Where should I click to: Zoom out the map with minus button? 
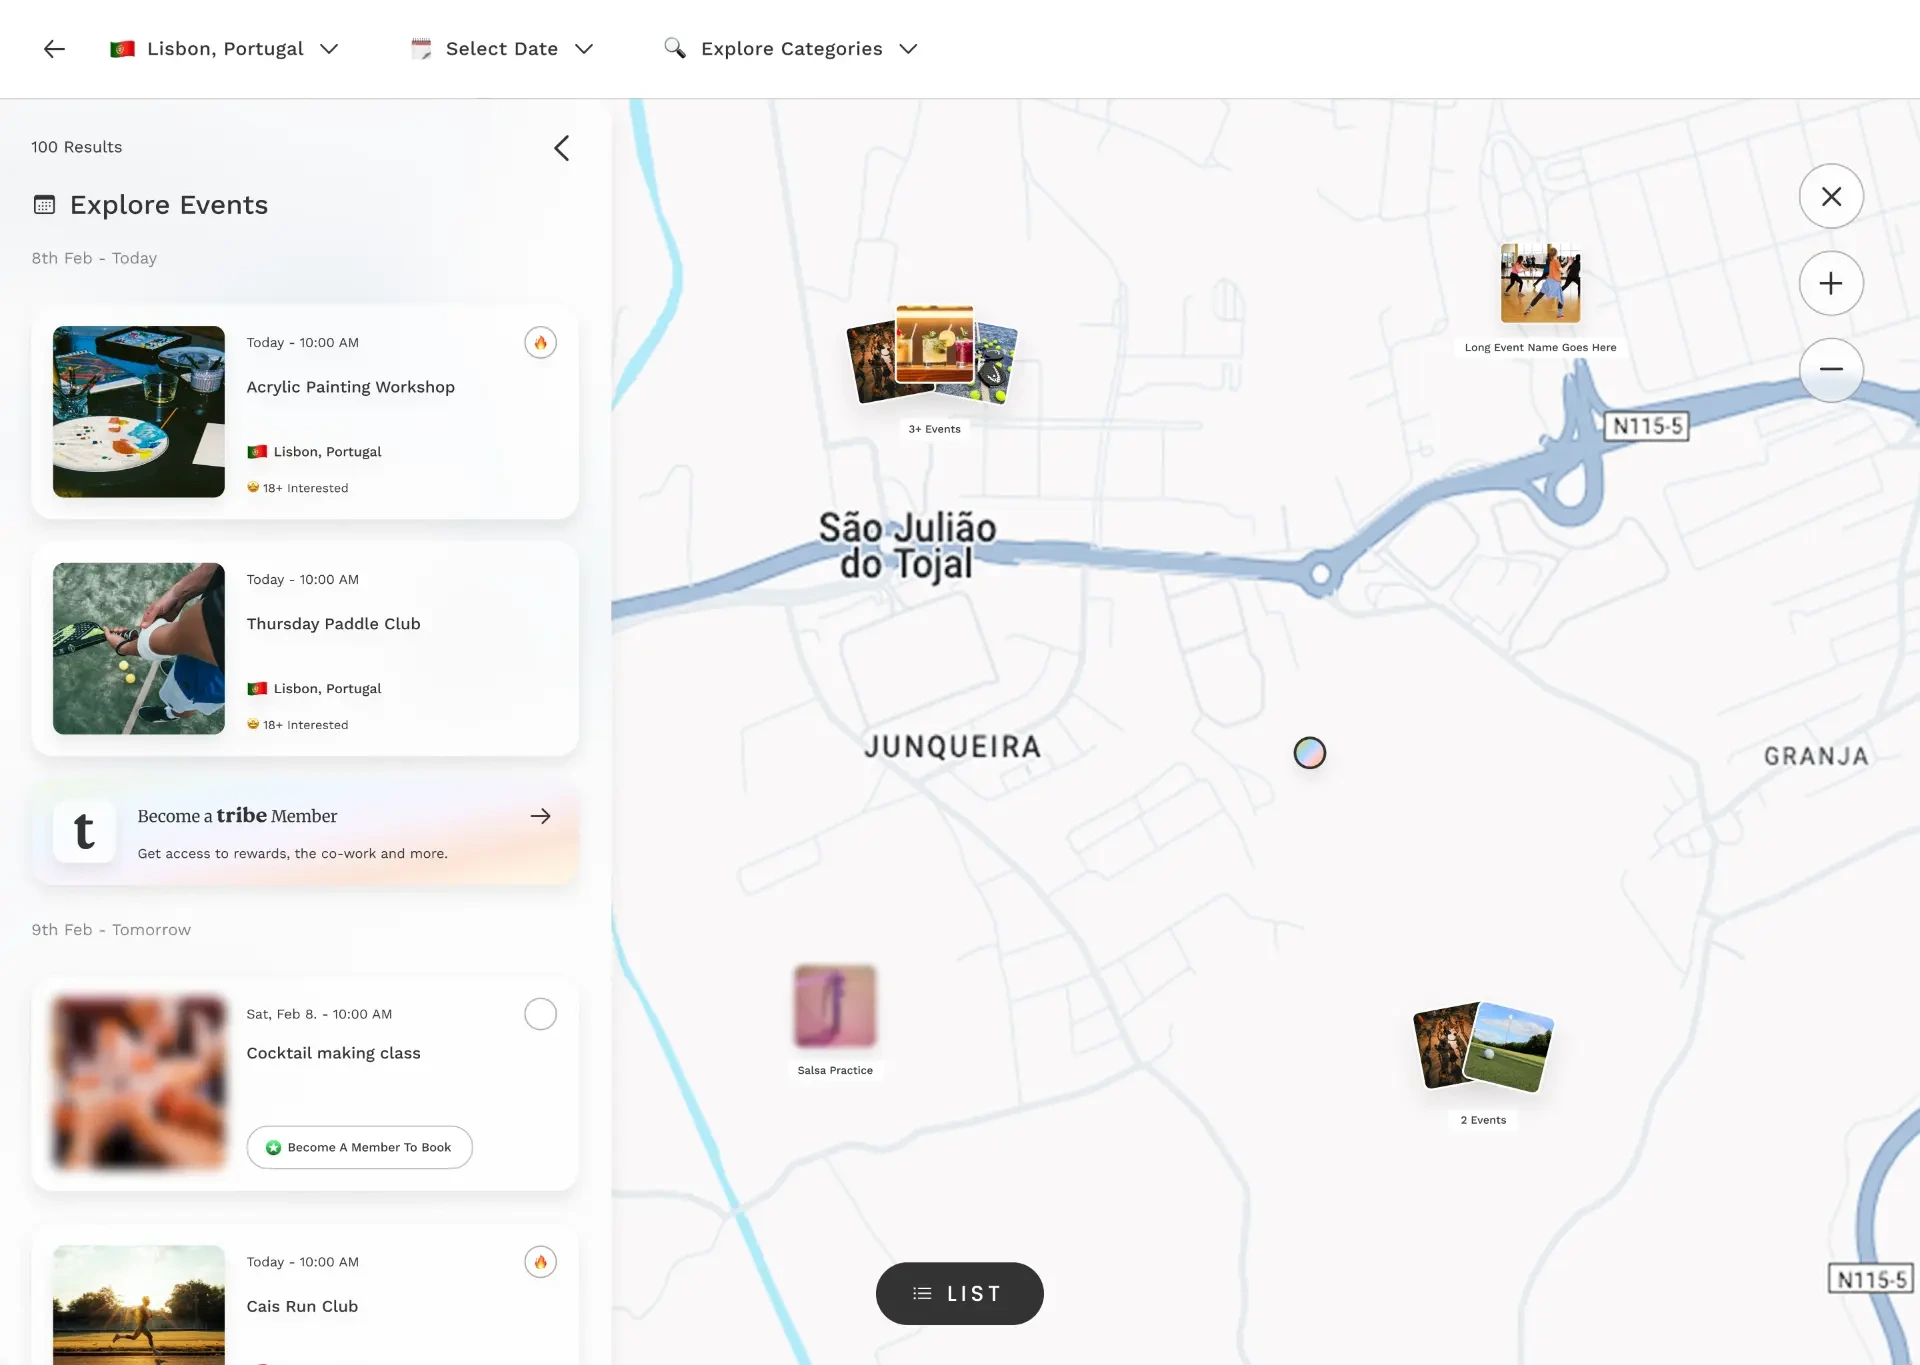1831,369
